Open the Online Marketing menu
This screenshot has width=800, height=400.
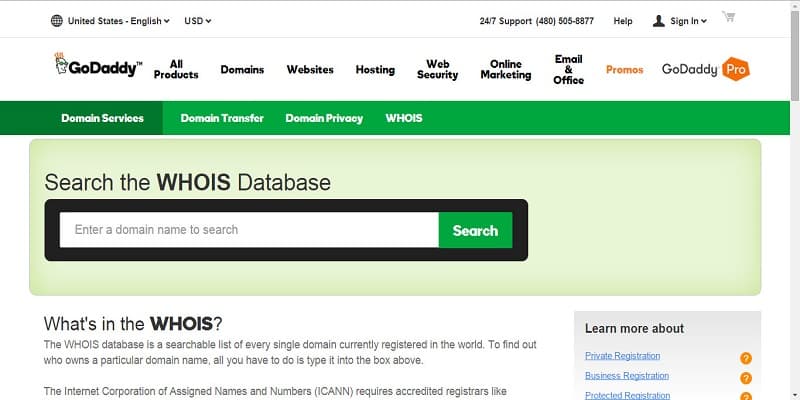click(506, 69)
